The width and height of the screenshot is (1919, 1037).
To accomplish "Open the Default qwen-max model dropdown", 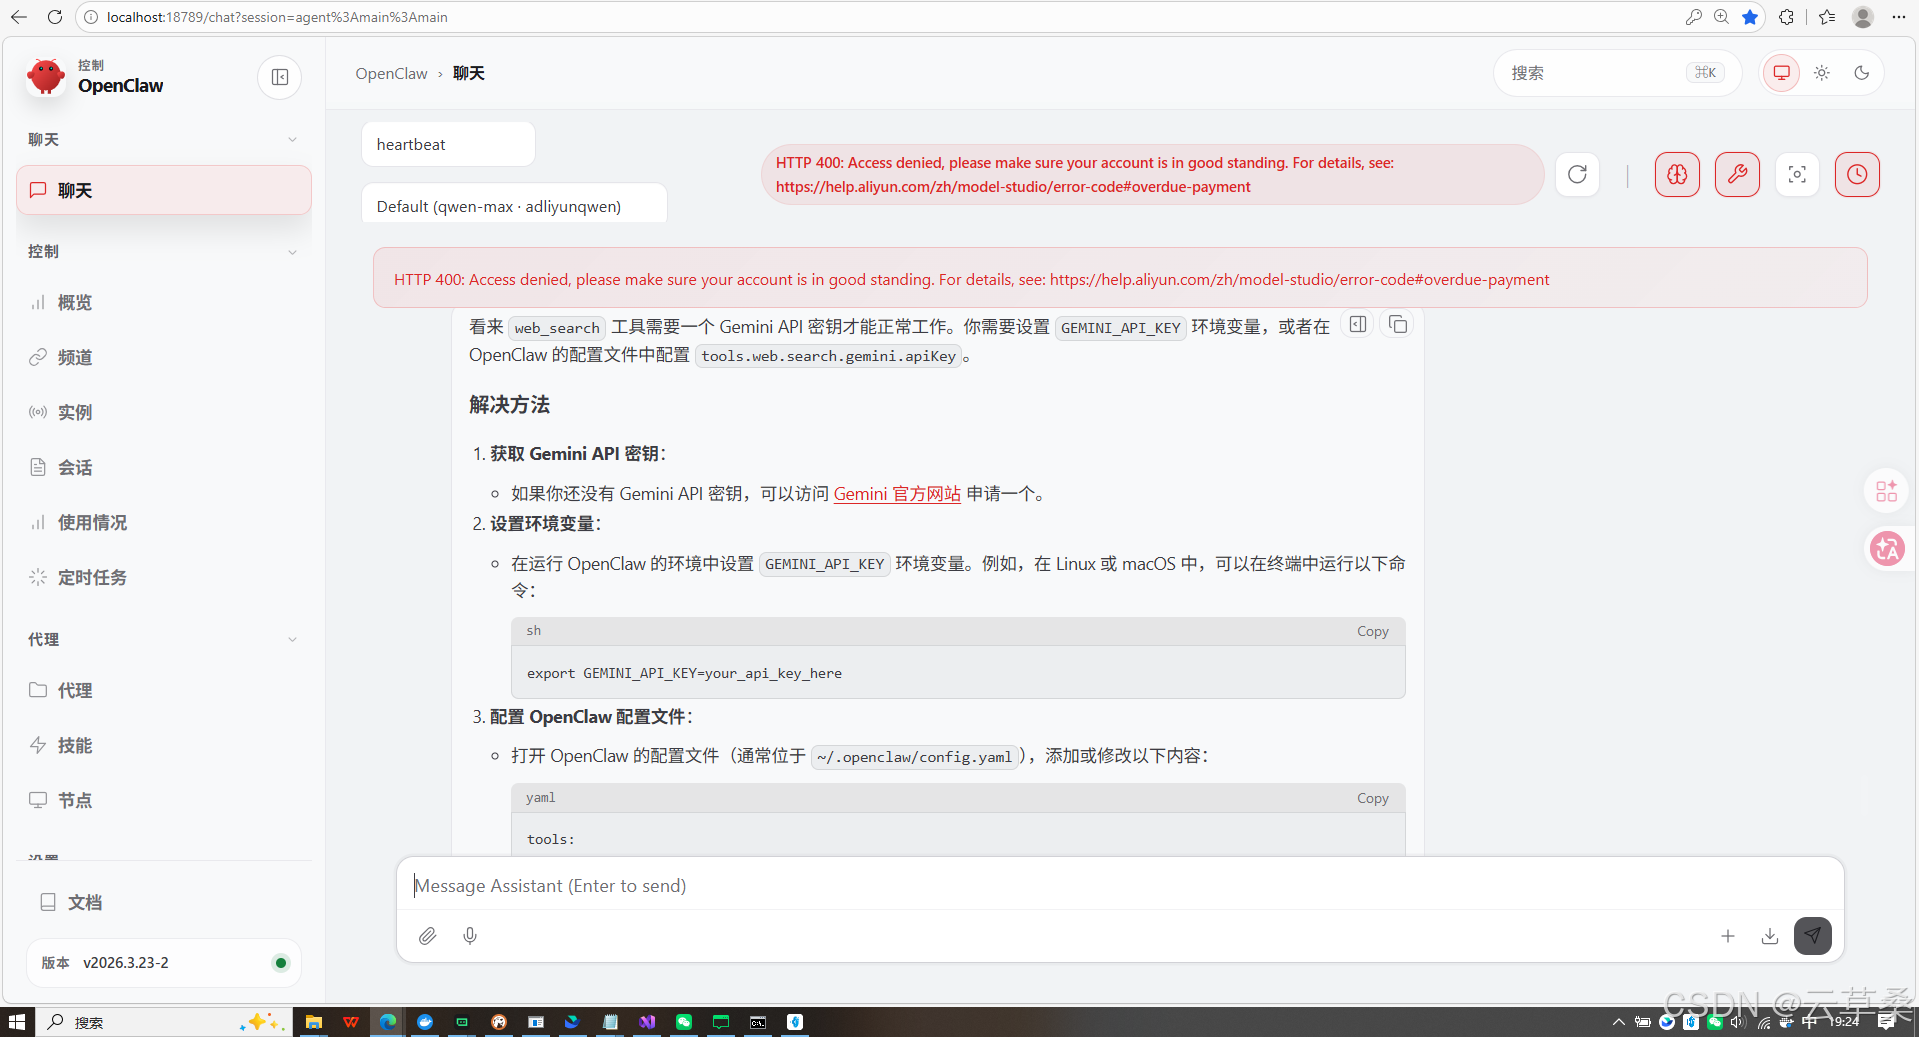I will click(514, 205).
